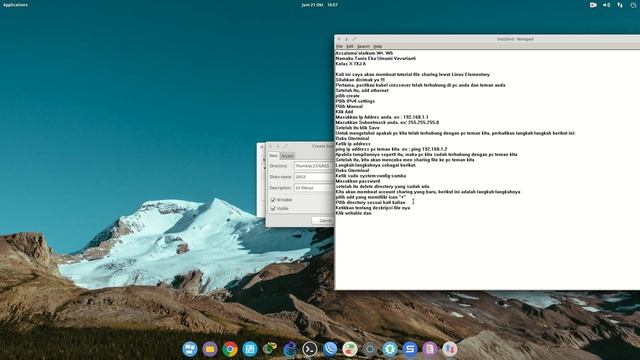The height and width of the screenshot is (360, 640).
Task: Open the sound volume indicator
Action: click(x=607, y=5)
